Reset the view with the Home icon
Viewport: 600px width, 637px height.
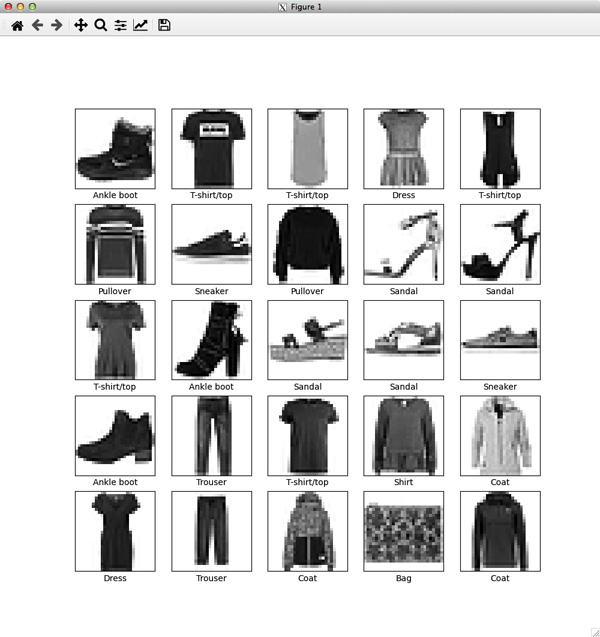click(17, 26)
